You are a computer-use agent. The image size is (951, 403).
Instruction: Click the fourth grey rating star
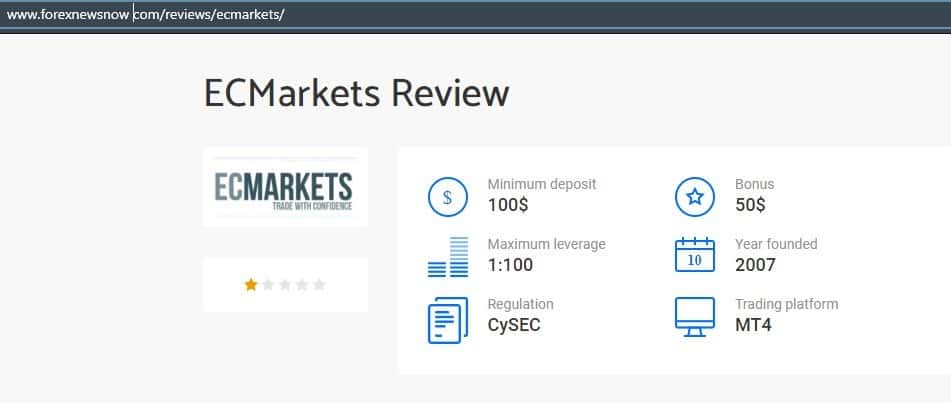pyautogui.click(x=302, y=285)
